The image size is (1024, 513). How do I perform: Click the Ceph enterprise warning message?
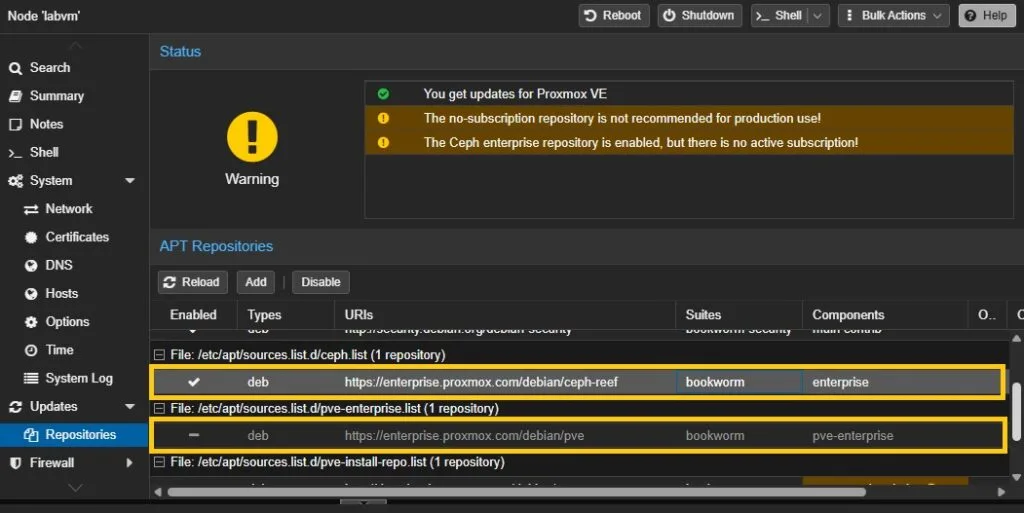(641, 142)
